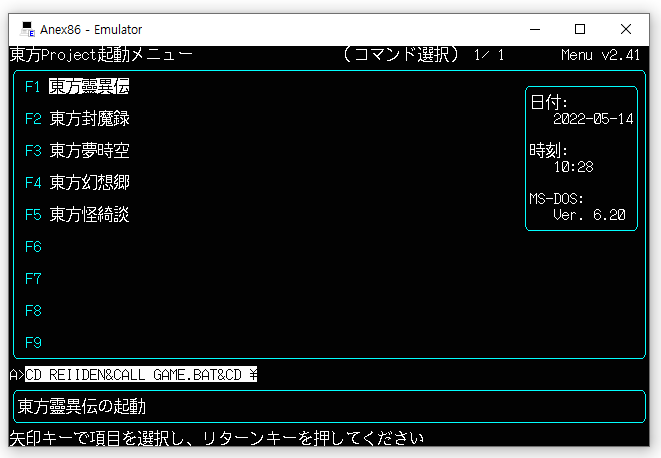The height and width of the screenshot is (458, 661).
Task: Click the empty F6 slot label
Action: coord(33,247)
